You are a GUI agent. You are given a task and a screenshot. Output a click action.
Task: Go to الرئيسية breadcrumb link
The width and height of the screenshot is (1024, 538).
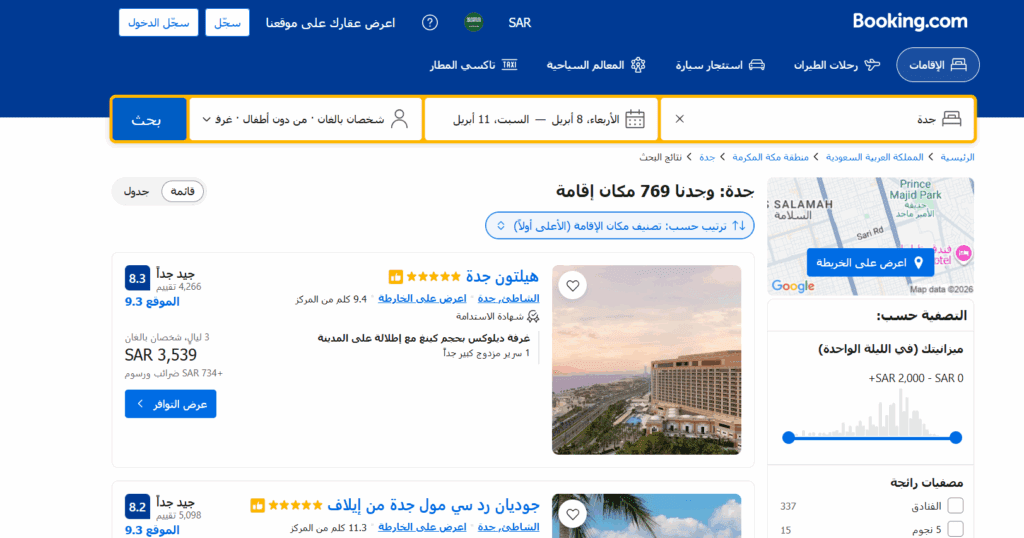click(x=957, y=157)
